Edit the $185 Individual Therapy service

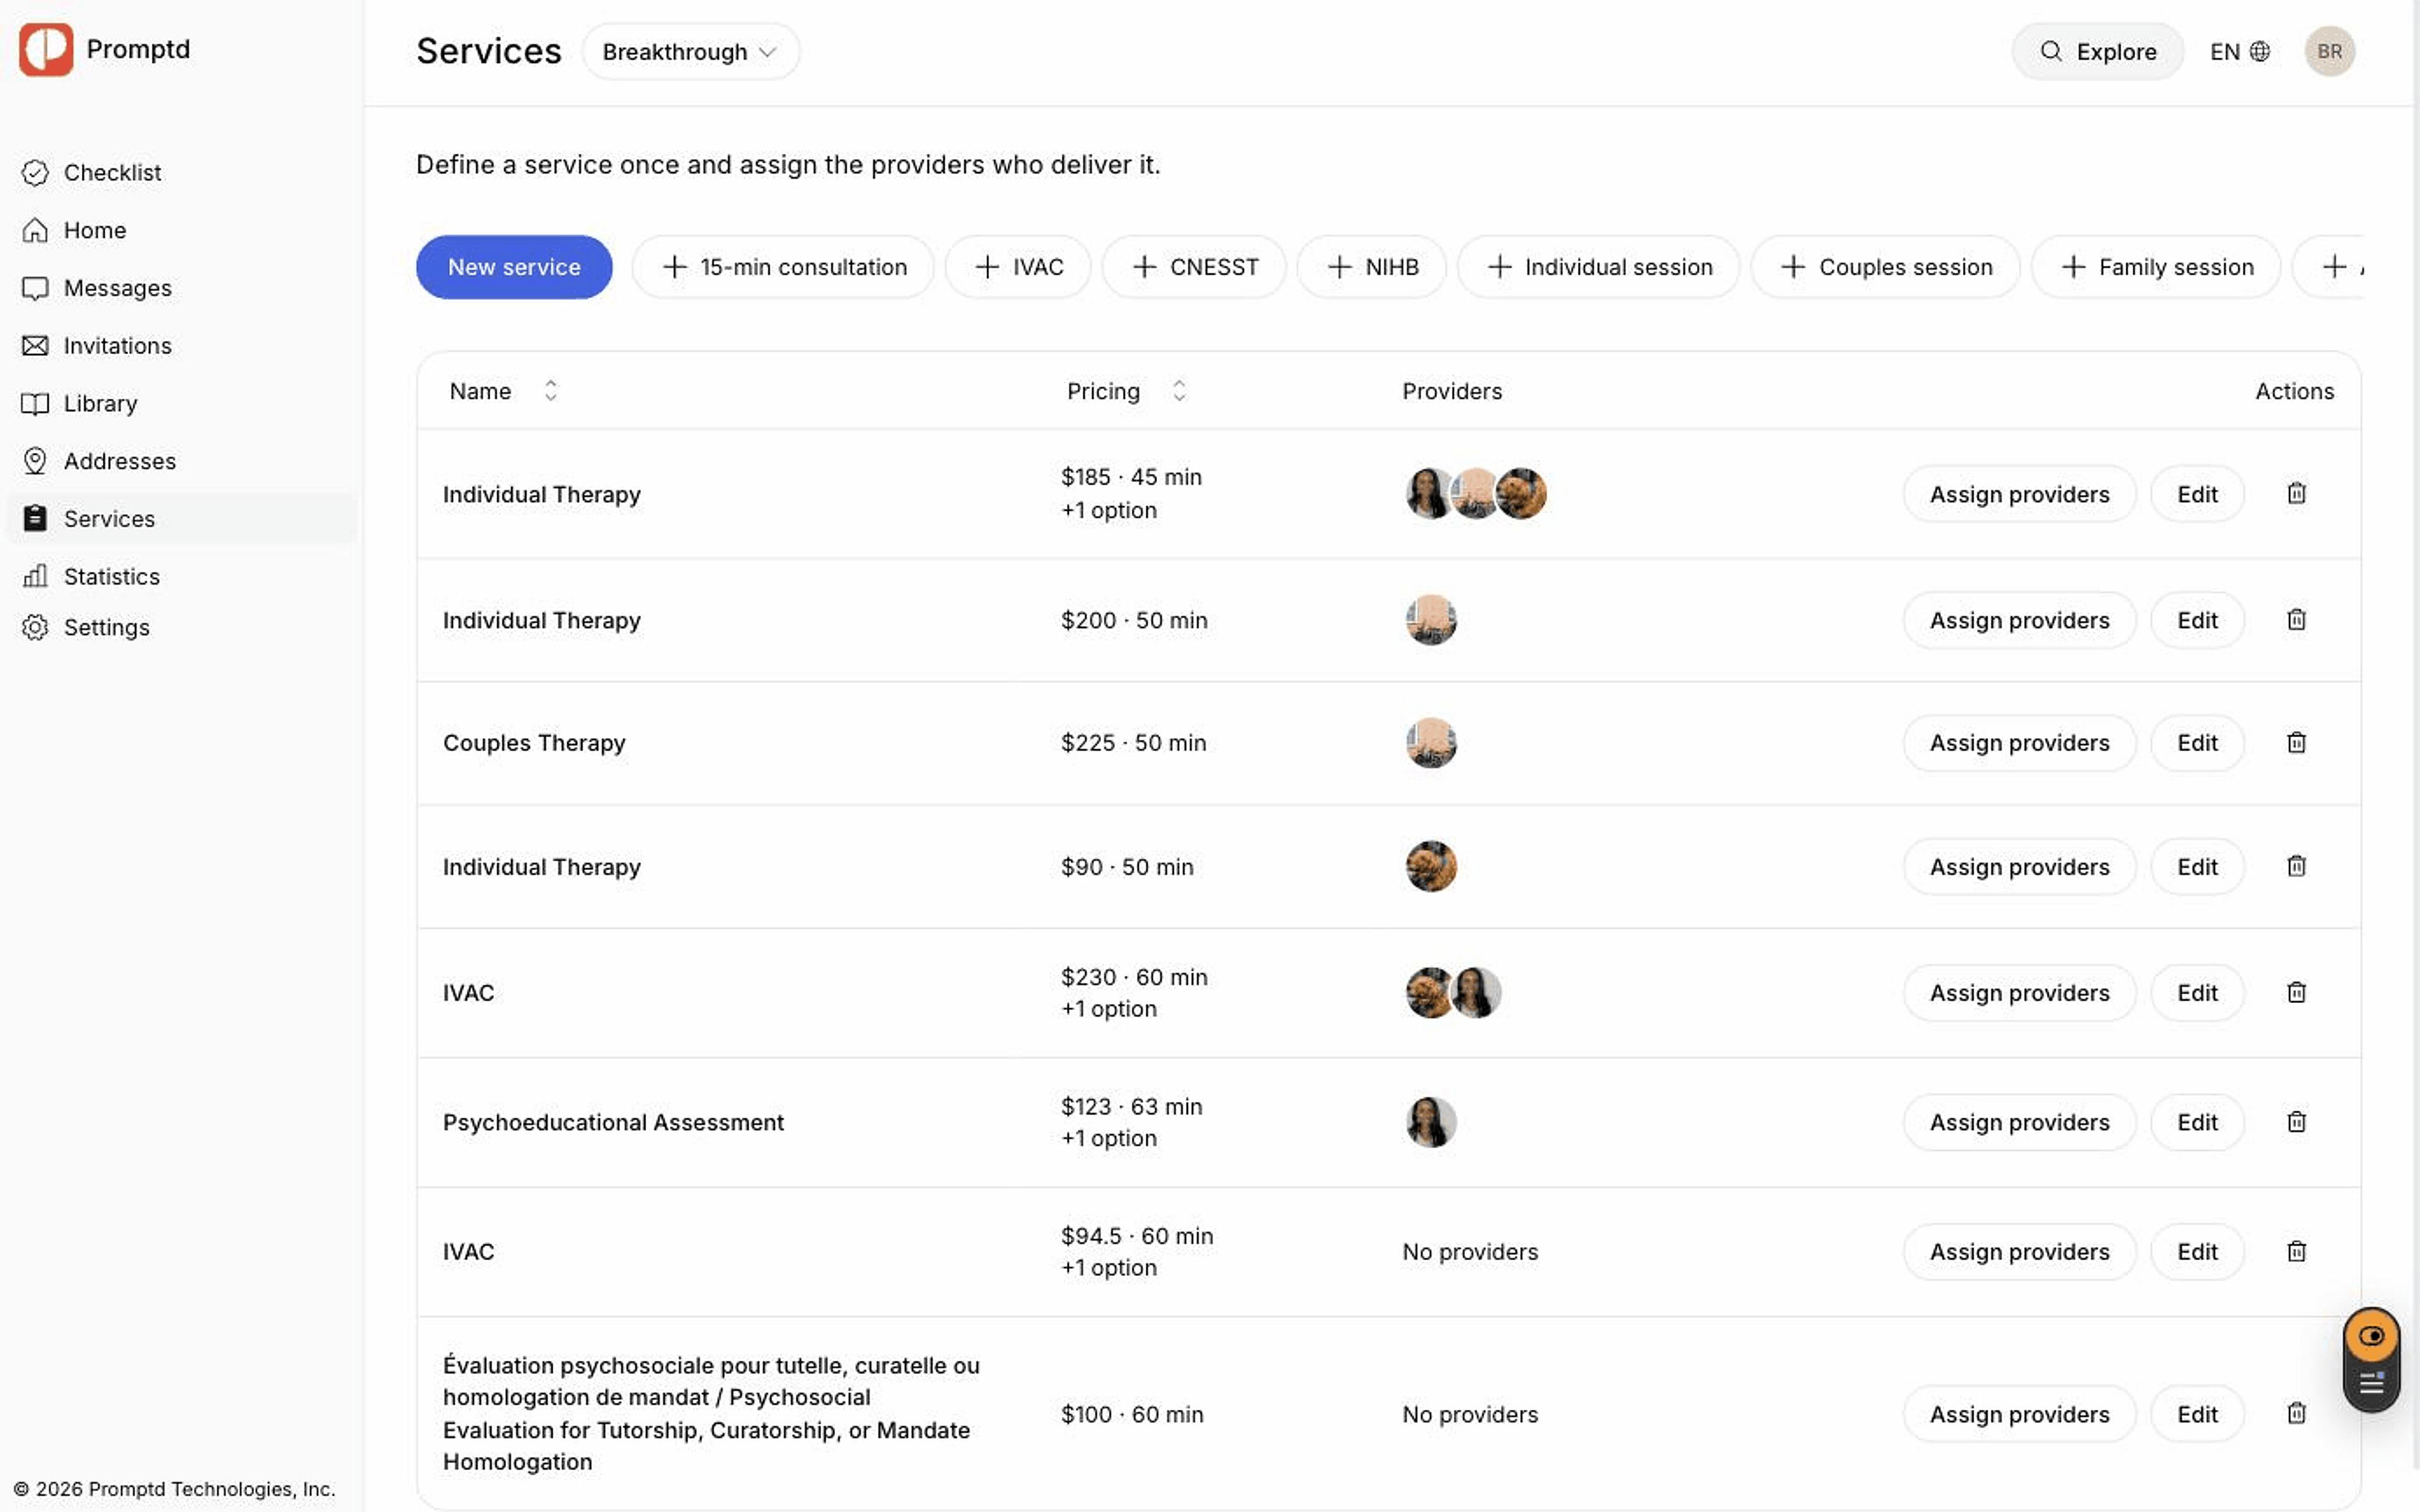(x=2197, y=494)
